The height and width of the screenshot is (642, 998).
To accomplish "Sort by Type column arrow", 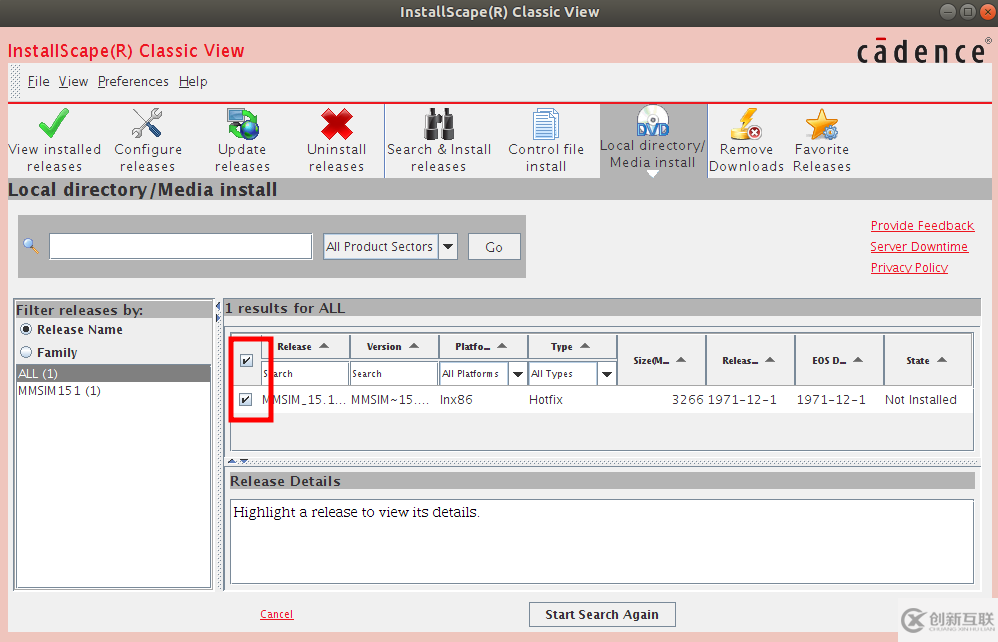I will pyautogui.click(x=586, y=346).
